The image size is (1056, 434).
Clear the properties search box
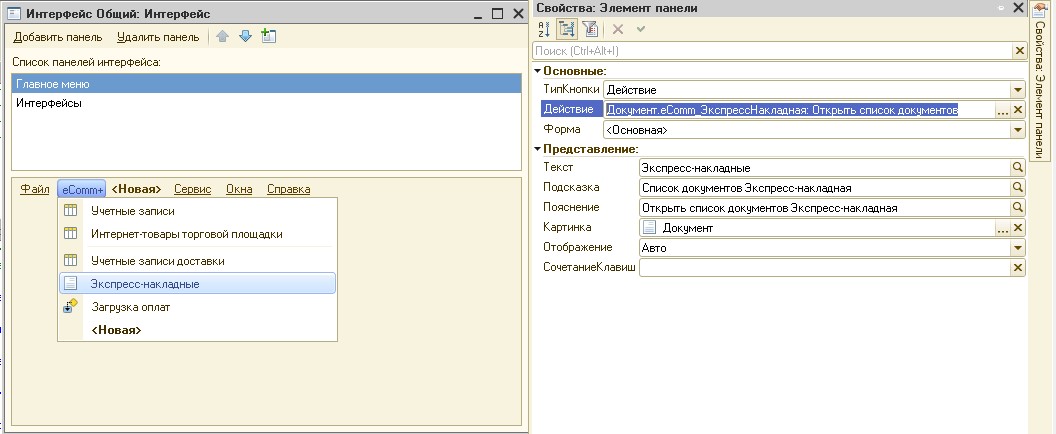(x=1019, y=50)
